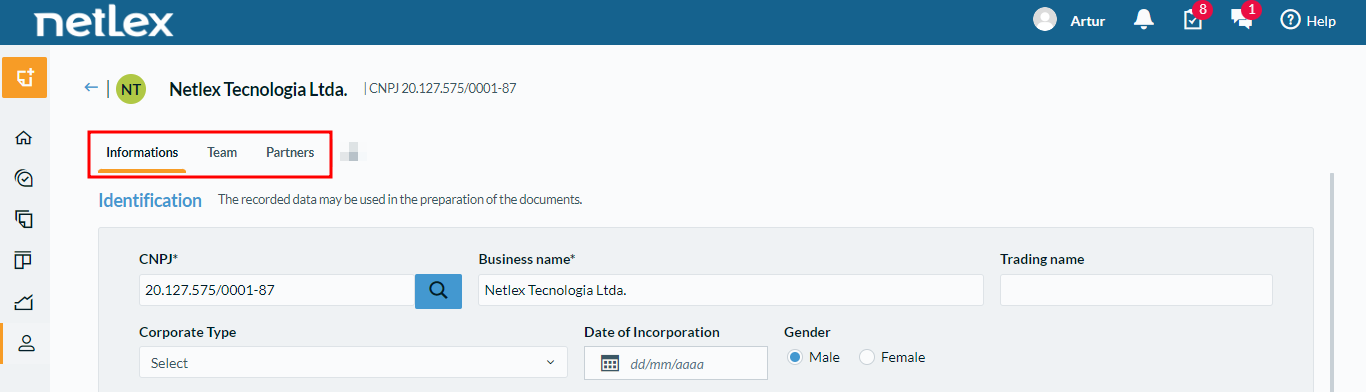Click the Date of Incorporation input
The width and height of the screenshot is (1366, 392).
tap(676, 363)
